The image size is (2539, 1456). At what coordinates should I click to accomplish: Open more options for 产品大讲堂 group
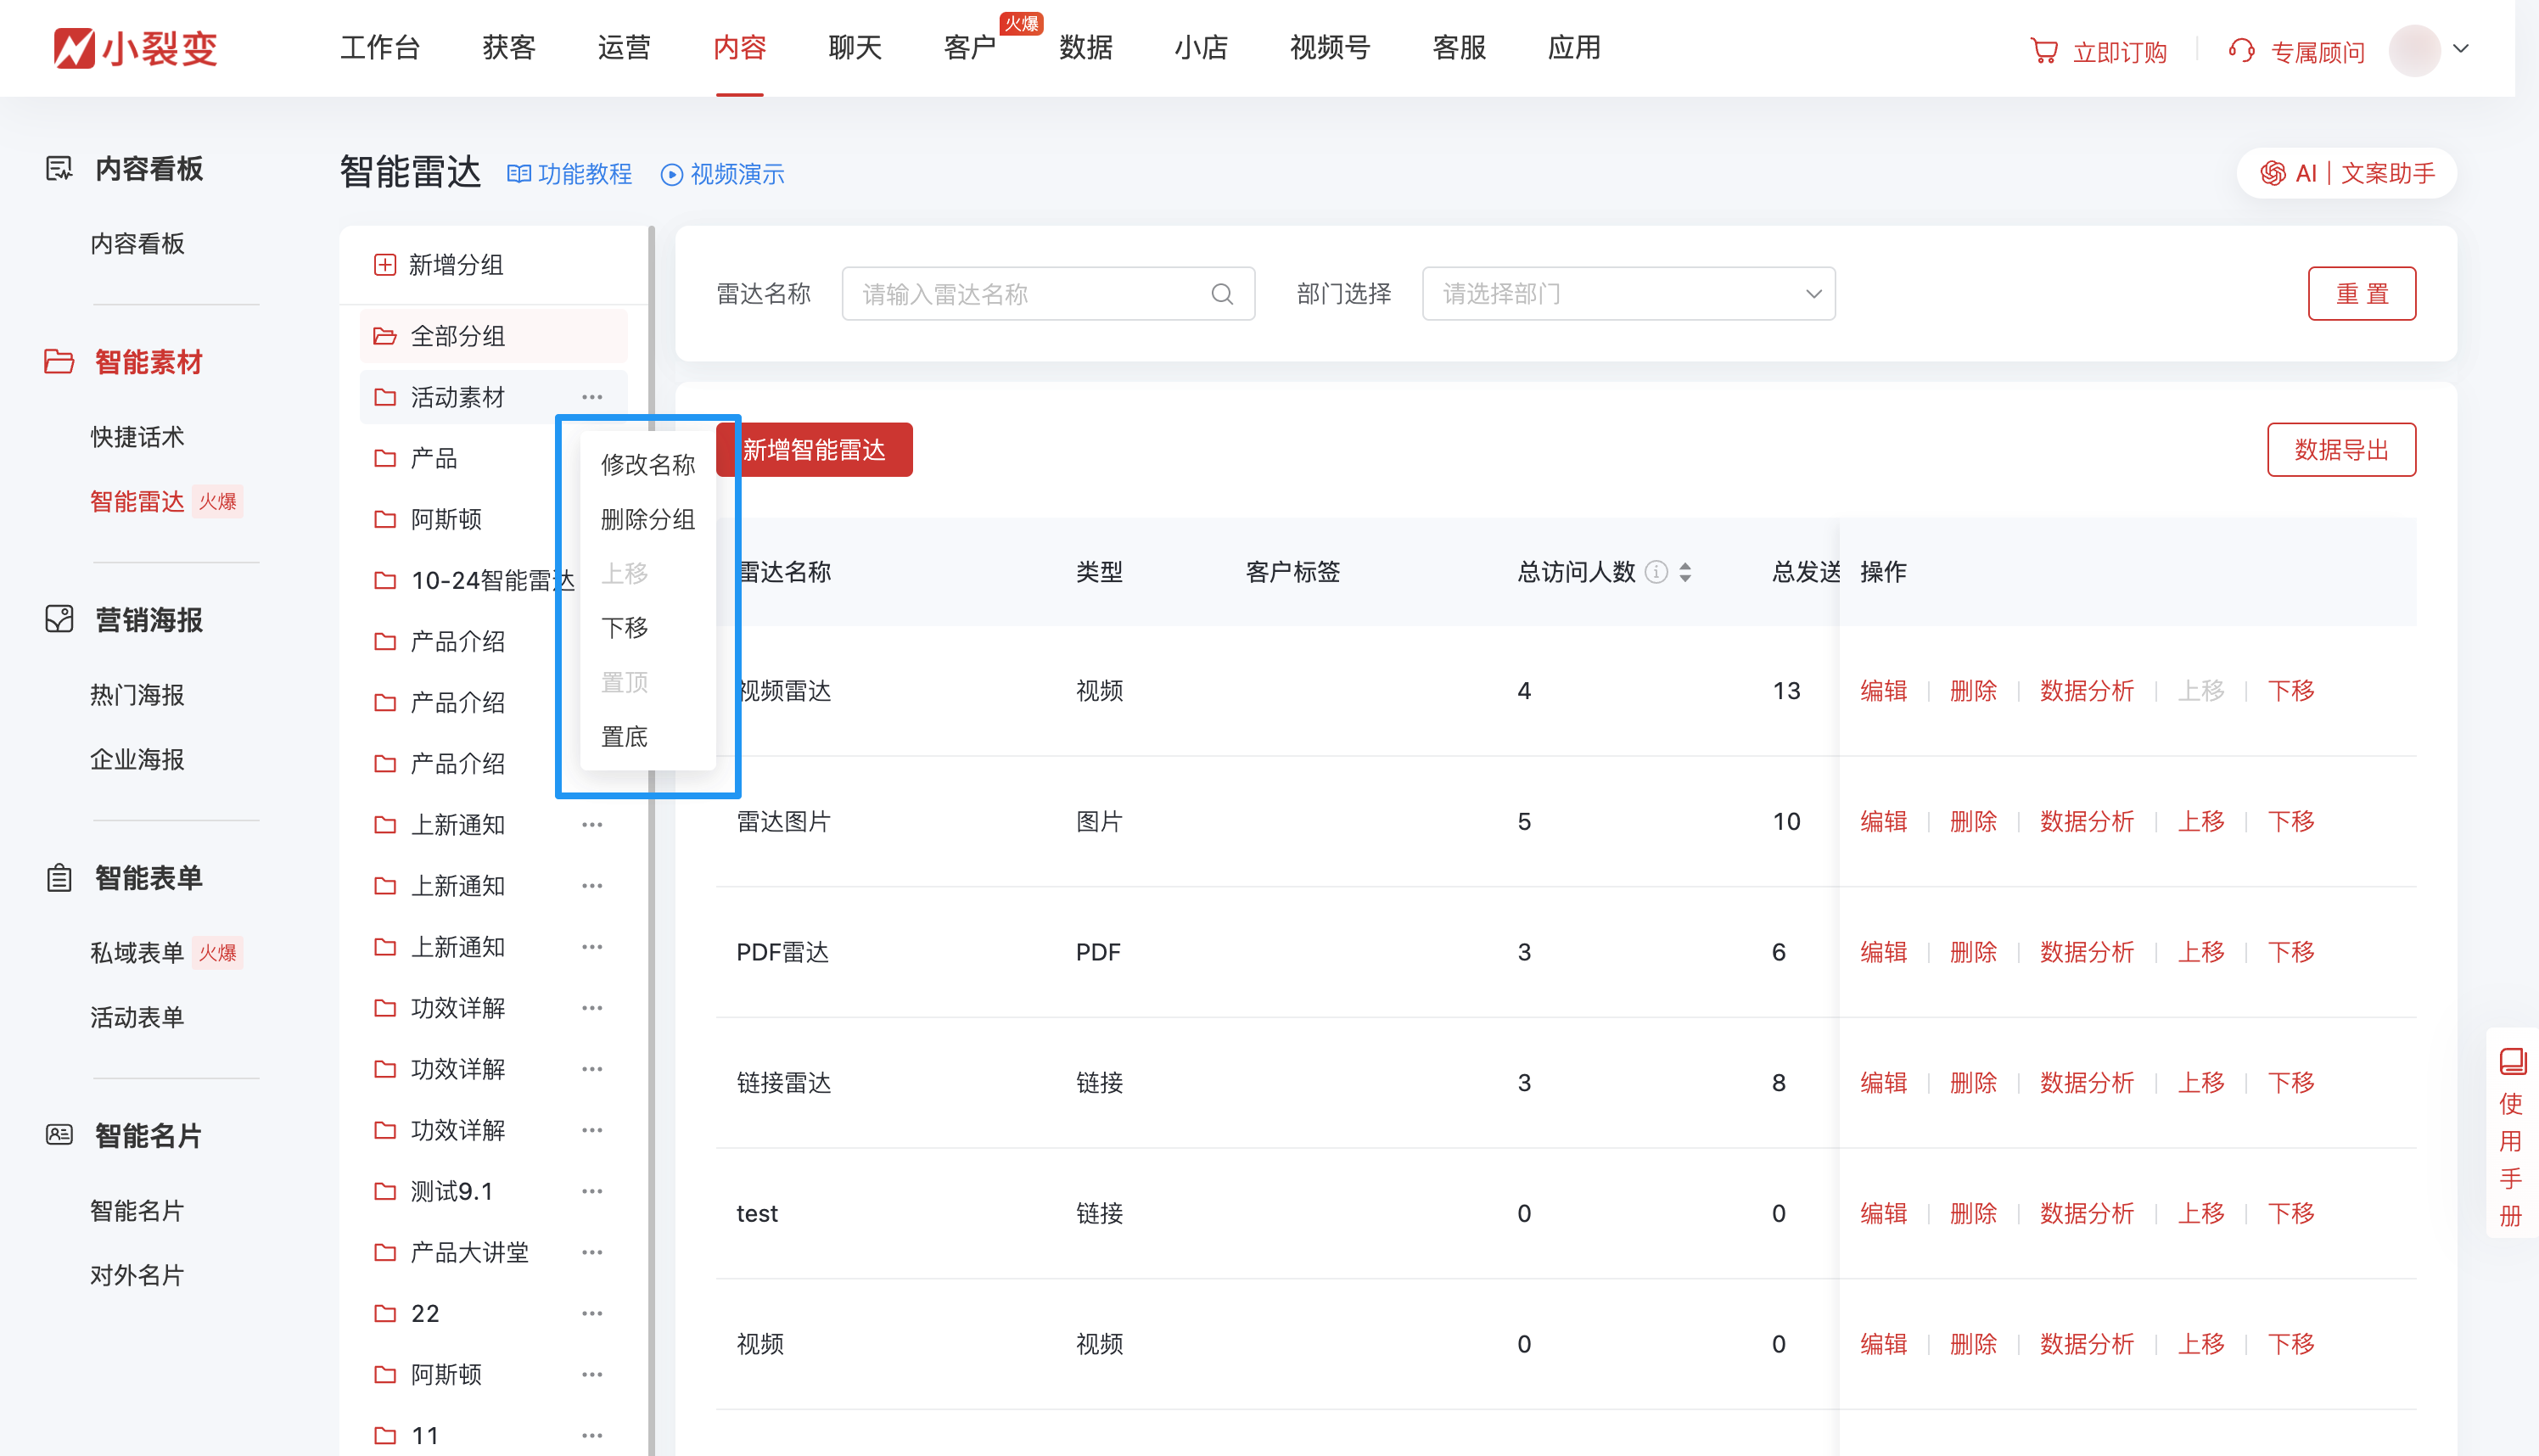coord(592,1252)
